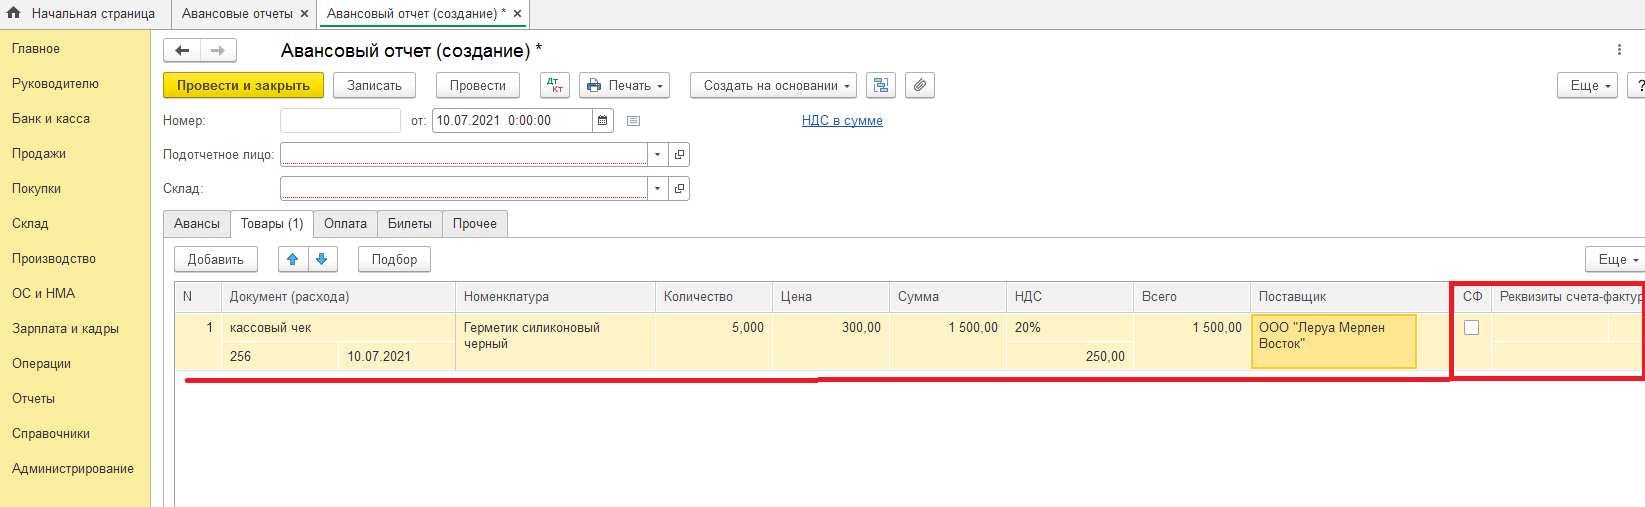The height and width of the screenshot is (507, 1645).
Task: Open the document structure icon button
Action: pyautogui.click(x=880, y=86)
